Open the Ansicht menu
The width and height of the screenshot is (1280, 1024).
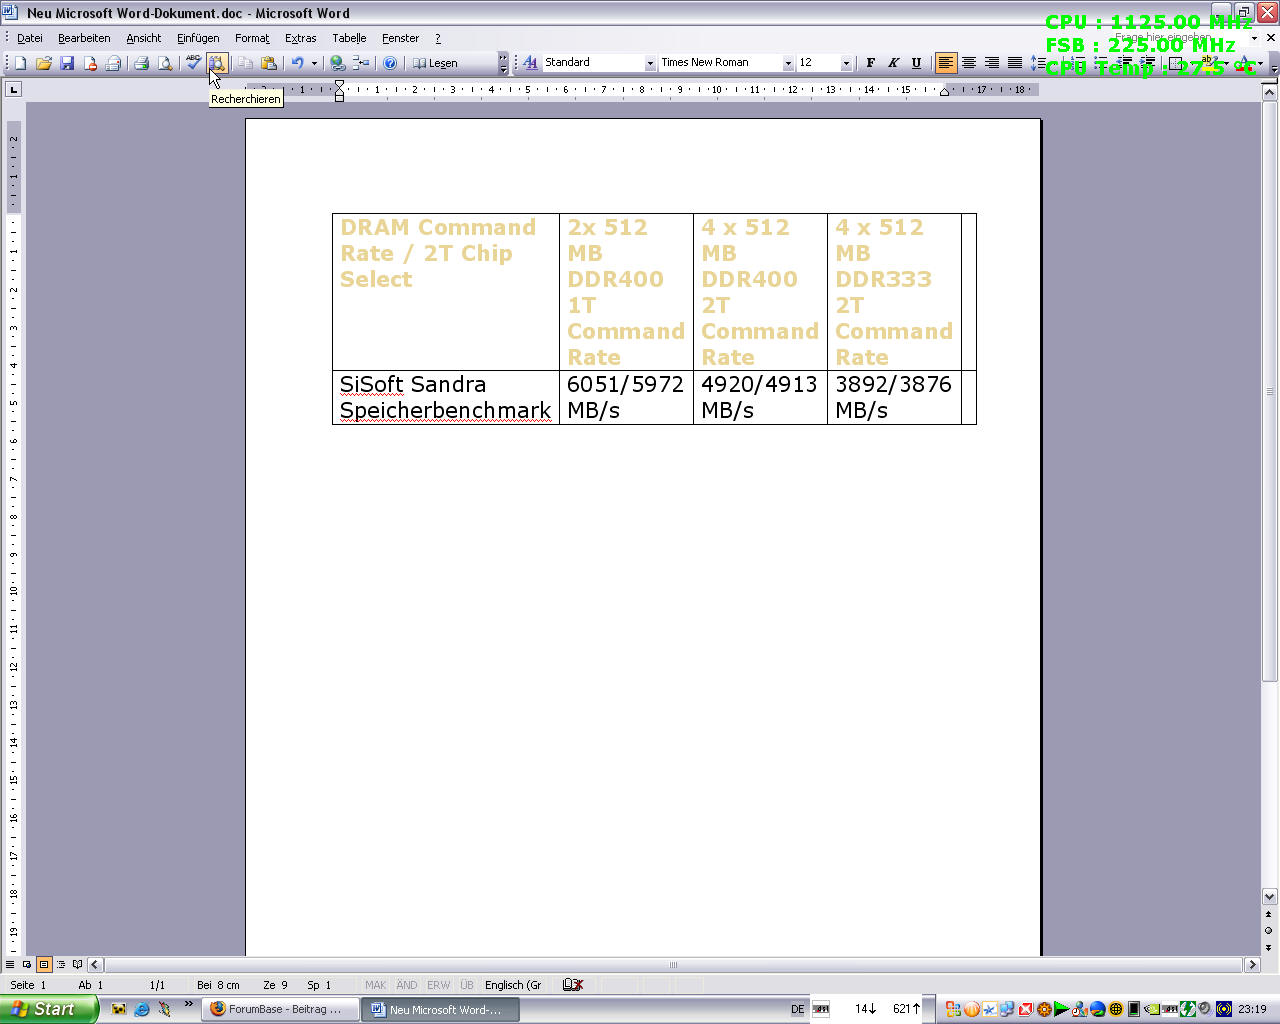[x=143, y=38]
